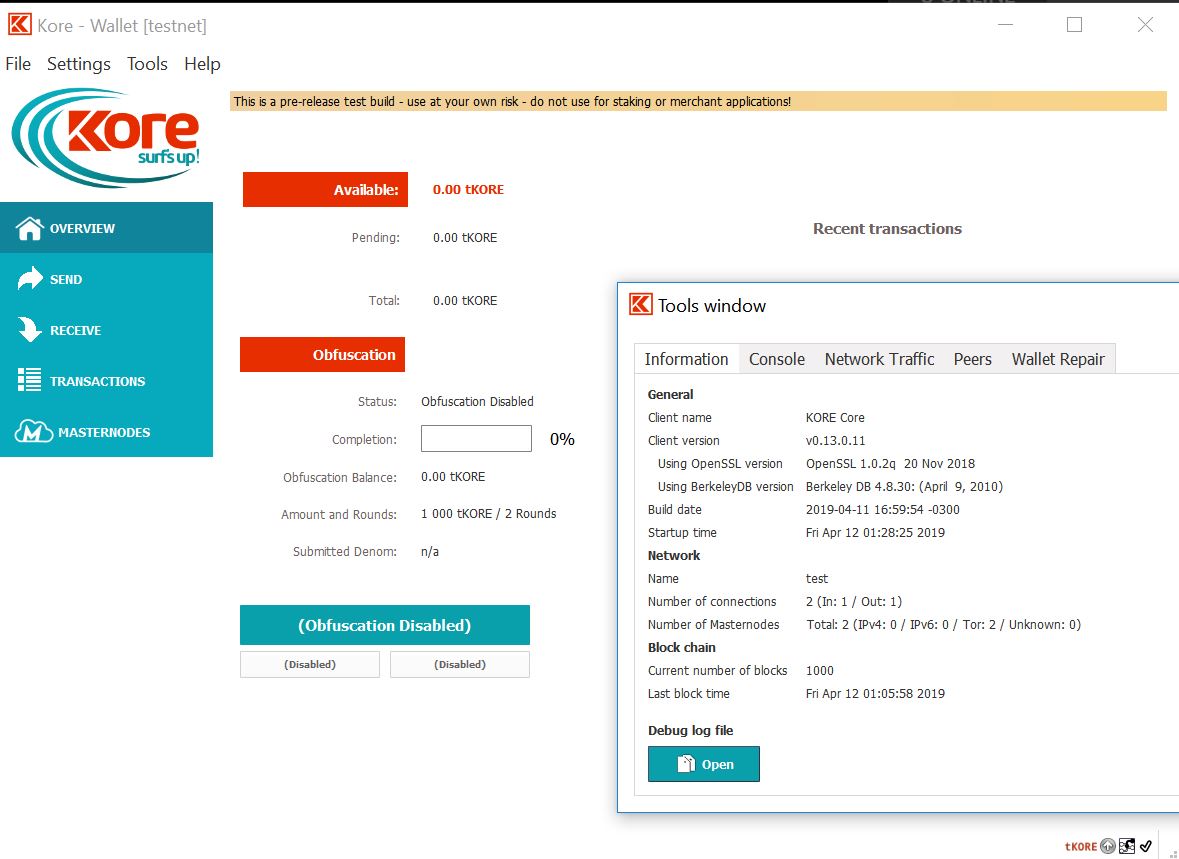
Task: Click the client version v0.13.0.11
Action: click(835, 441)
